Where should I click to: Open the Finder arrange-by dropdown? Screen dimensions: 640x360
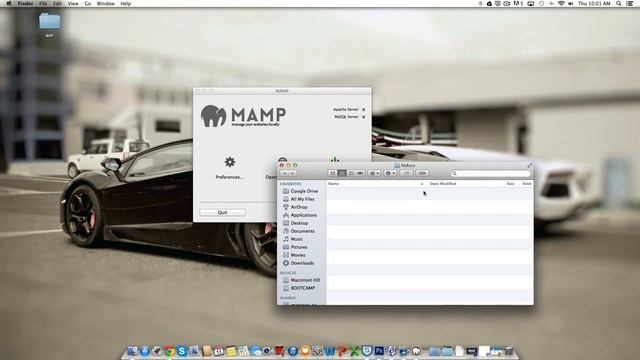374,173
